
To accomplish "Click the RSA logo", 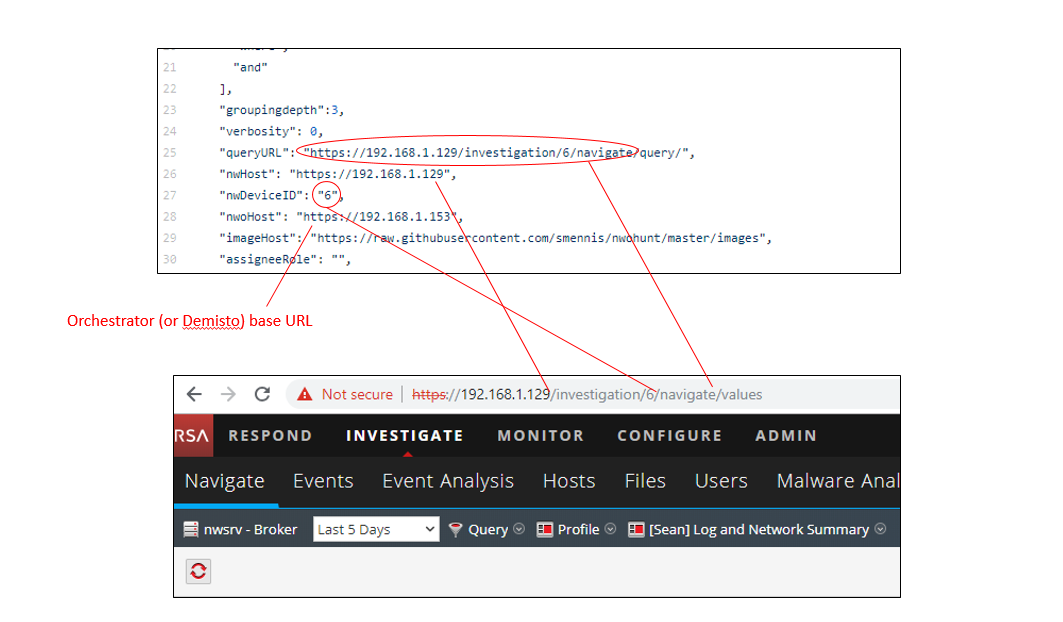I will [x=193, y=435].
